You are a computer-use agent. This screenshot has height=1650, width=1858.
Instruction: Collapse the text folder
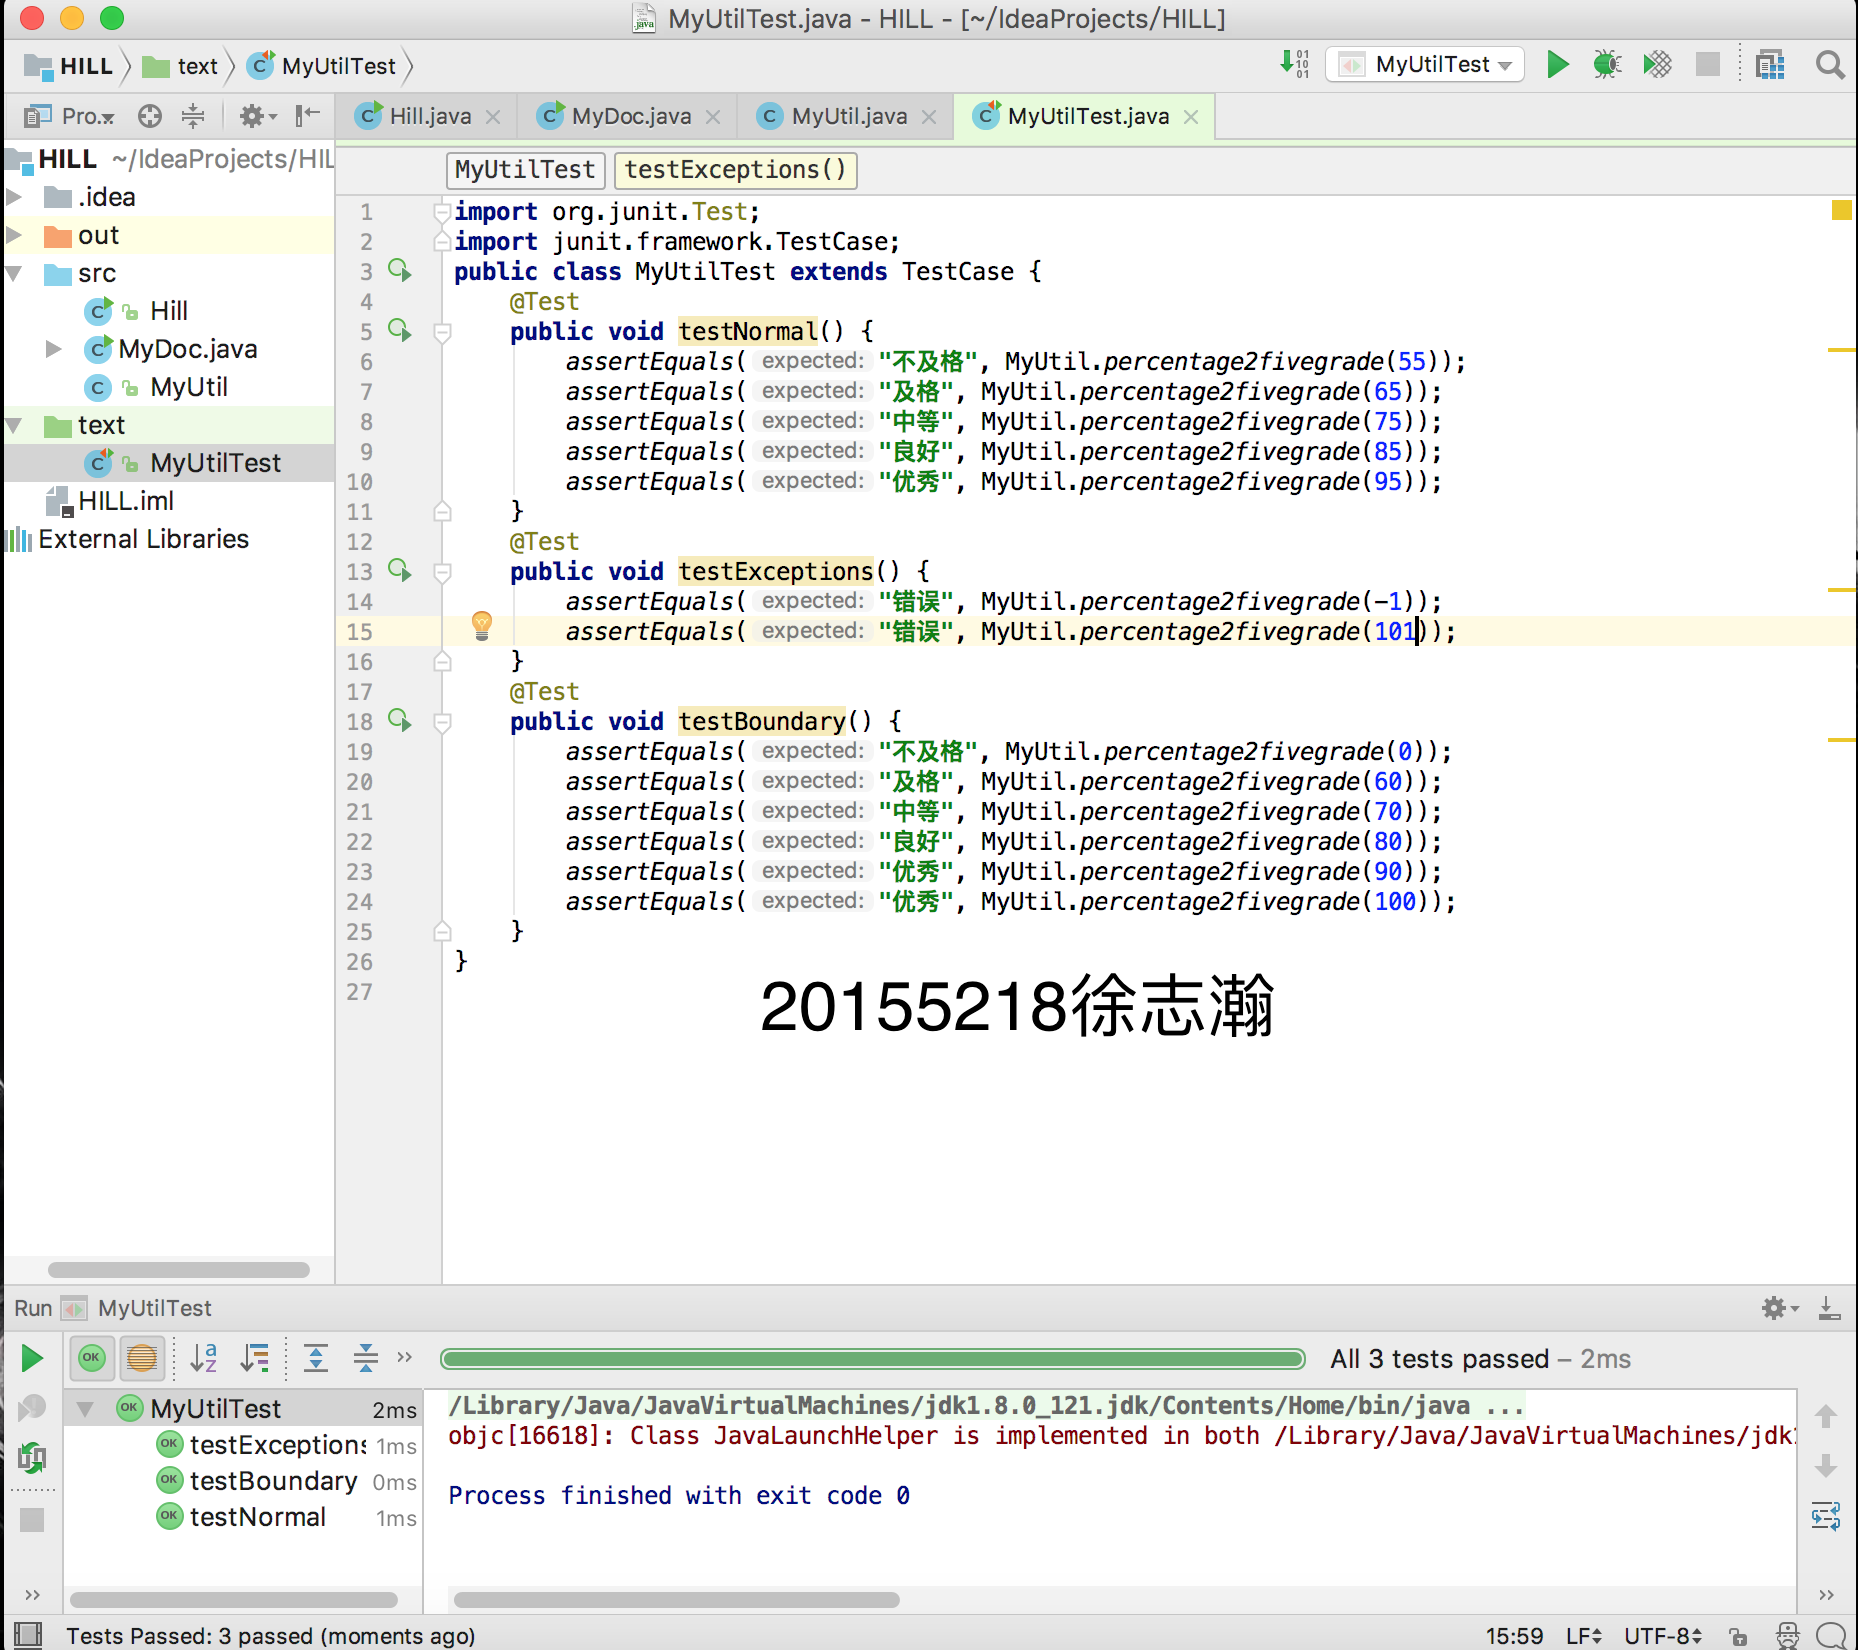point(15,425)
